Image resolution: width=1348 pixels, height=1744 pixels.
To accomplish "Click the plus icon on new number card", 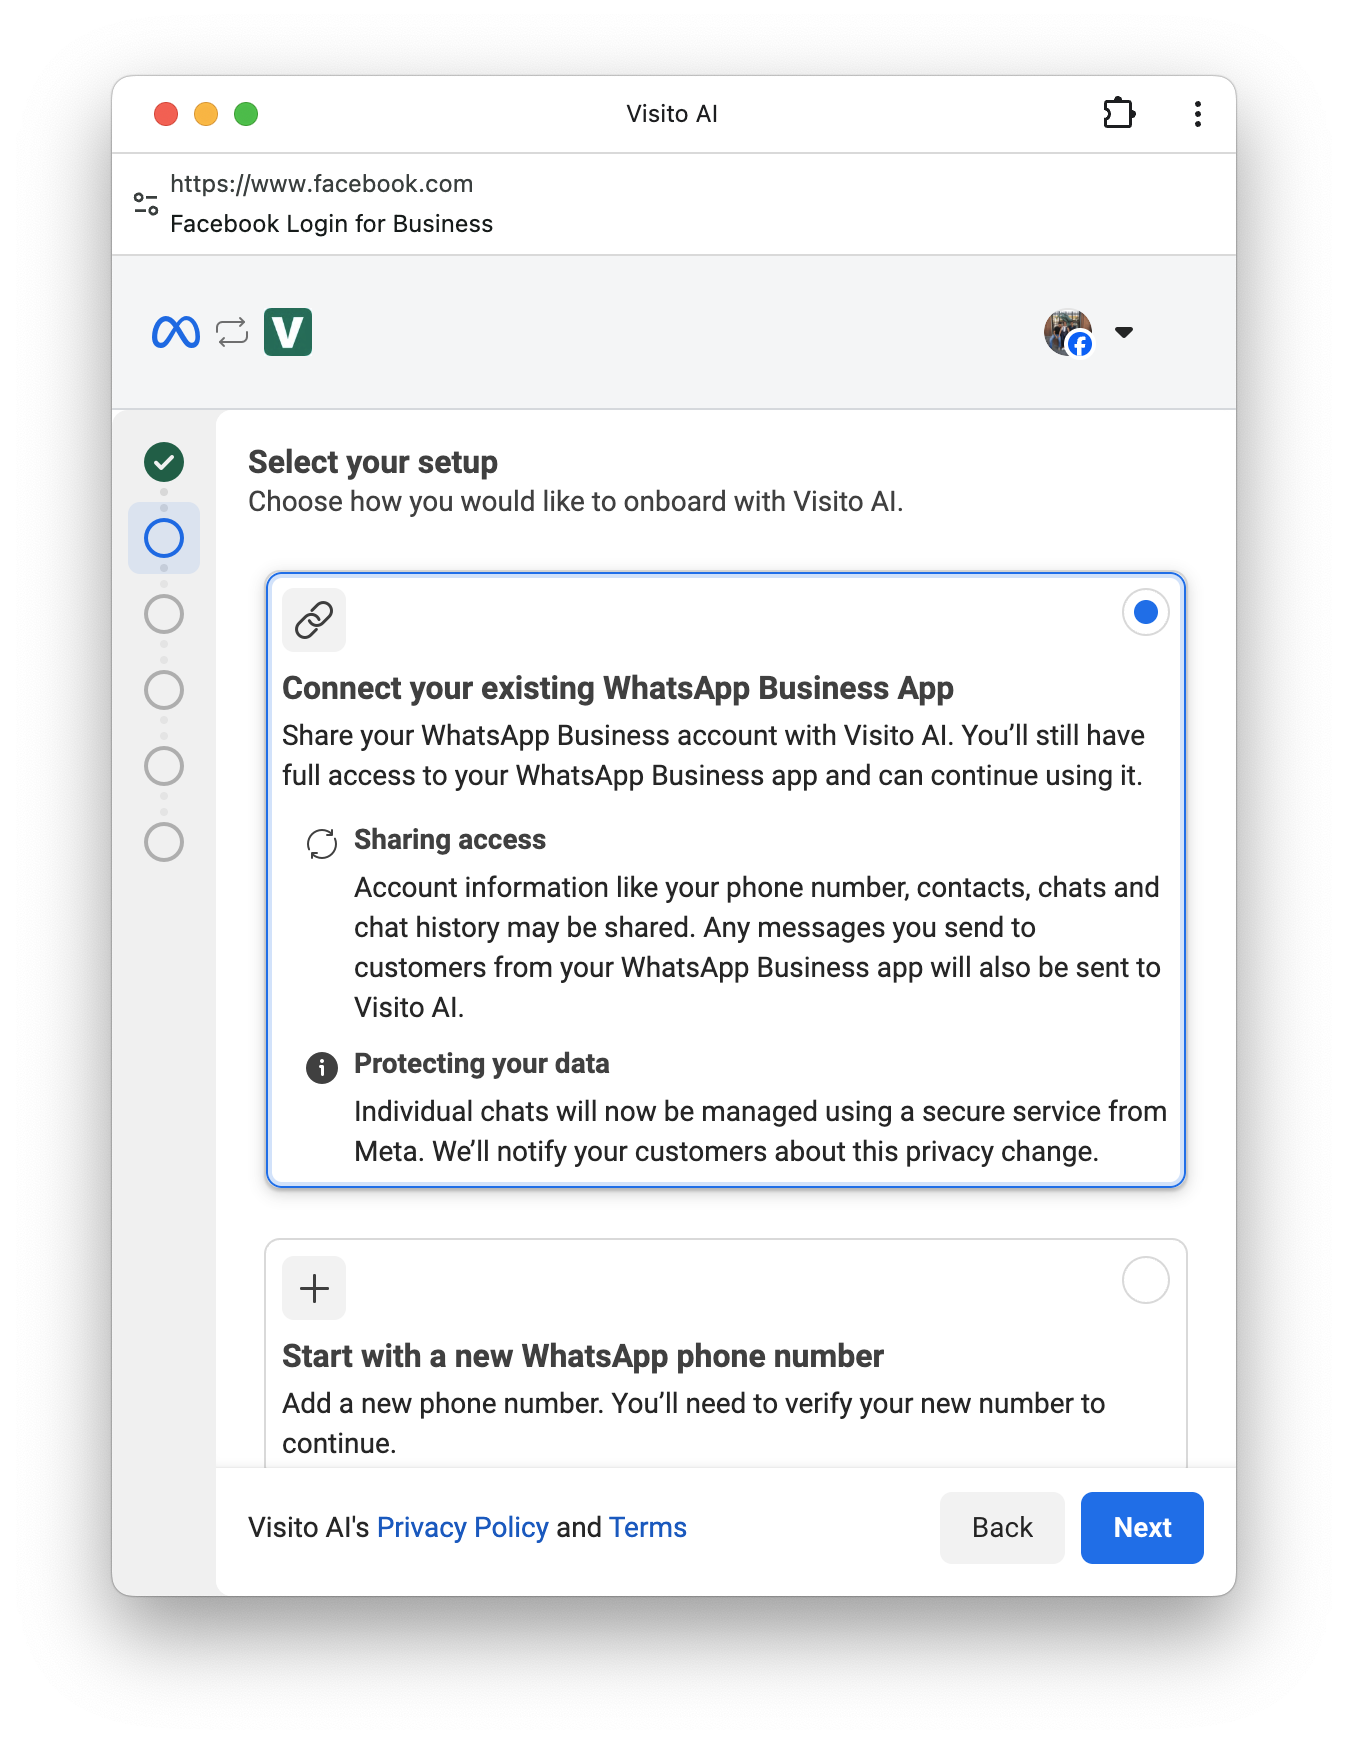I will point(314,1288).
